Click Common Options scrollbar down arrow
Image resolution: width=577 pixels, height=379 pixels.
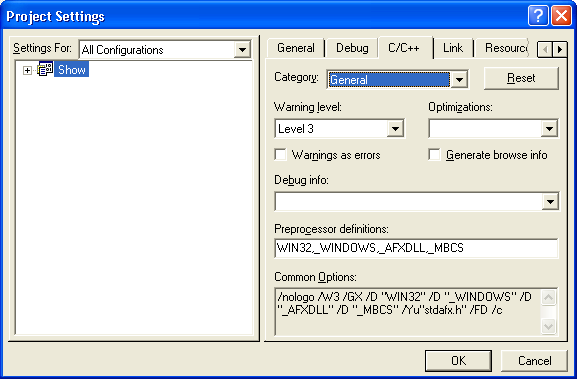548,326
